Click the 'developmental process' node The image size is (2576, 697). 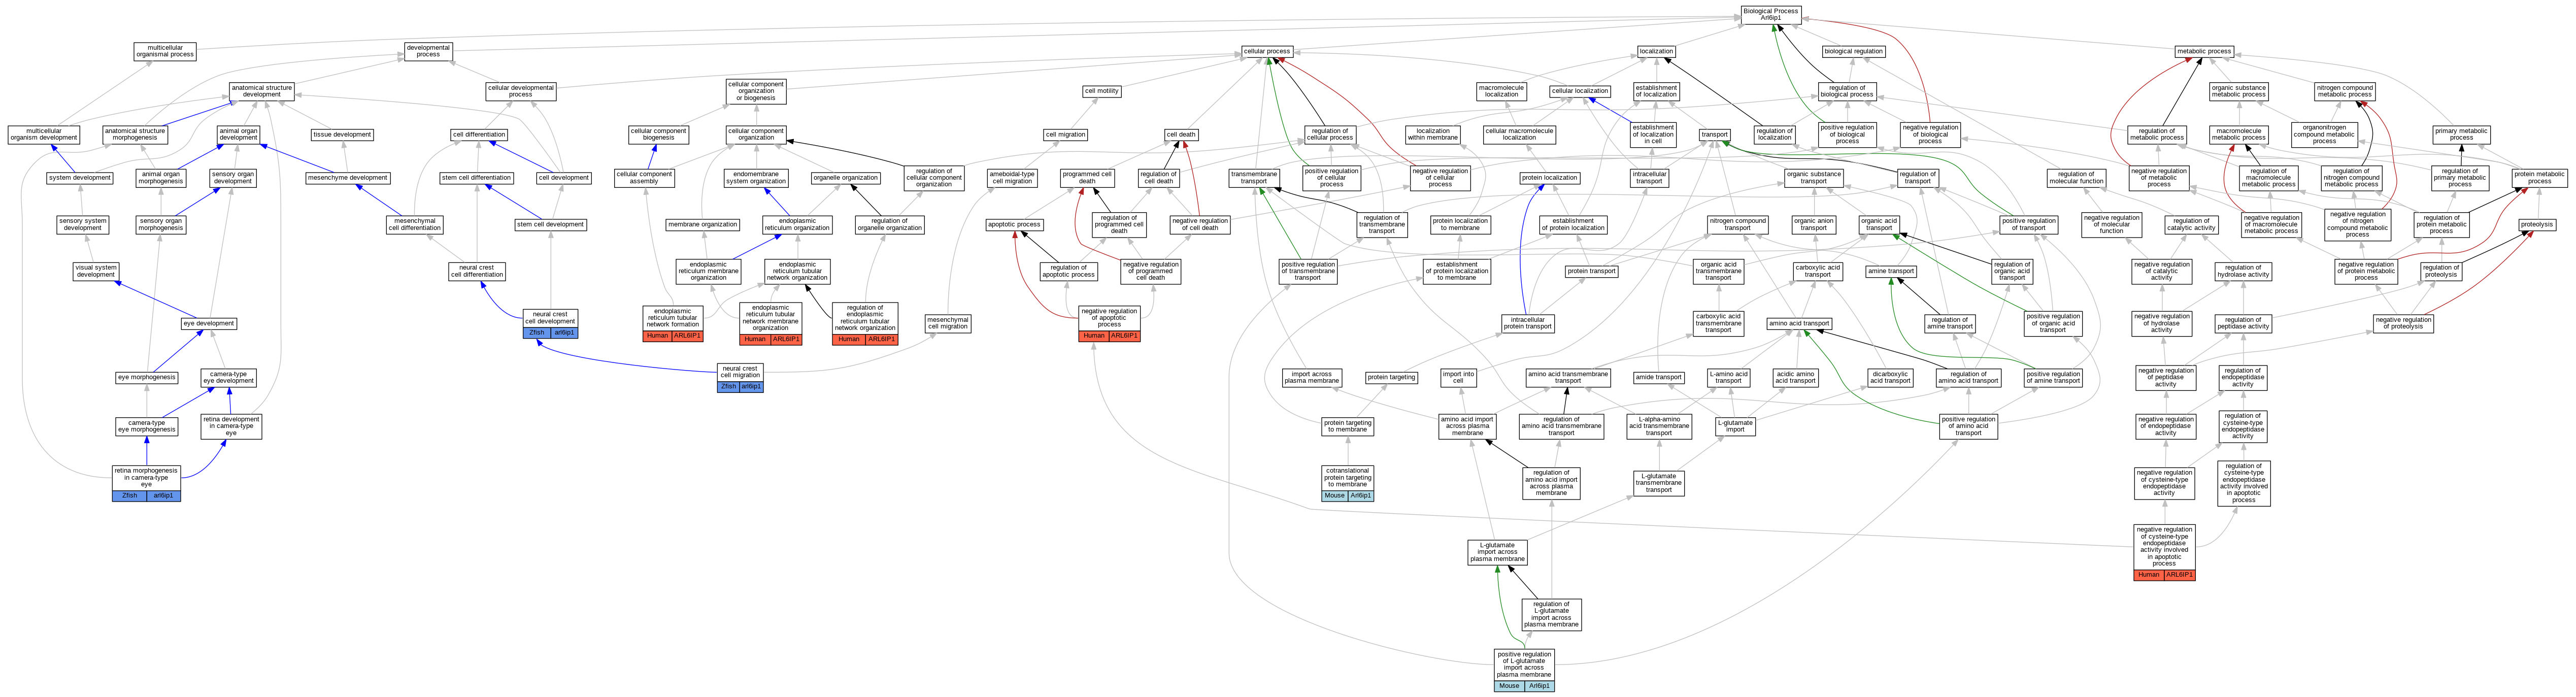click(428, 51)
